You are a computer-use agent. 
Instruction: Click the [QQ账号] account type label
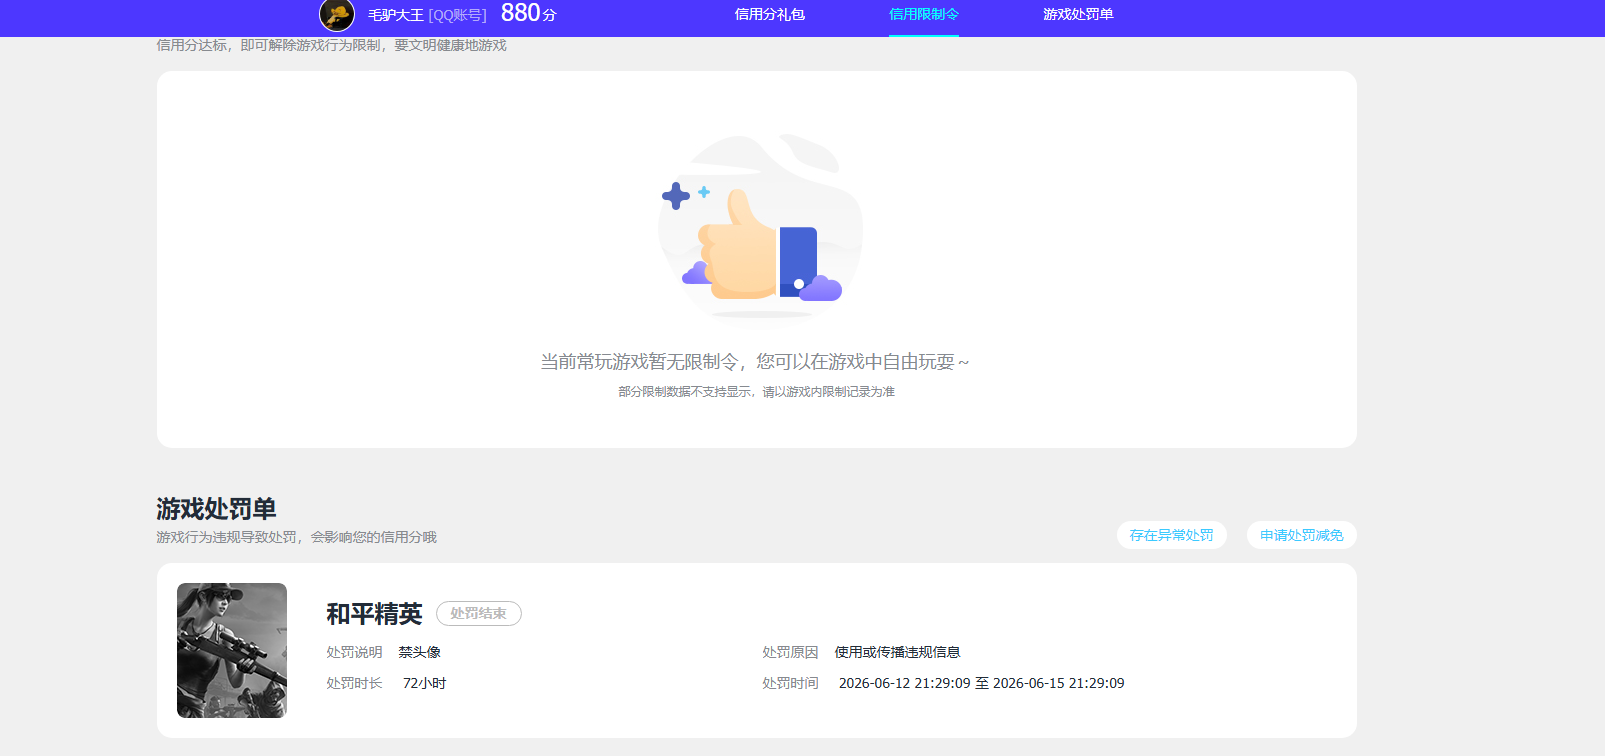tap(457, 15)
